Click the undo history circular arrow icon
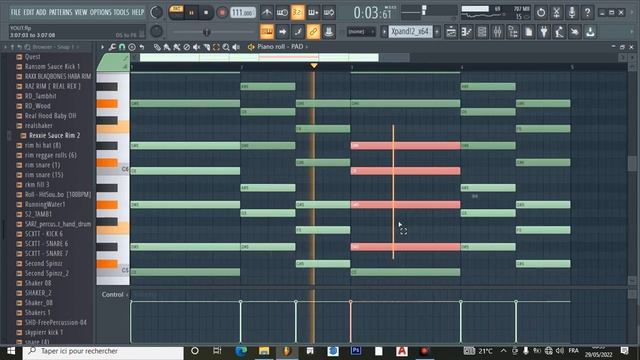This screenshot has height=360, width=640. [x=541, y=13]
